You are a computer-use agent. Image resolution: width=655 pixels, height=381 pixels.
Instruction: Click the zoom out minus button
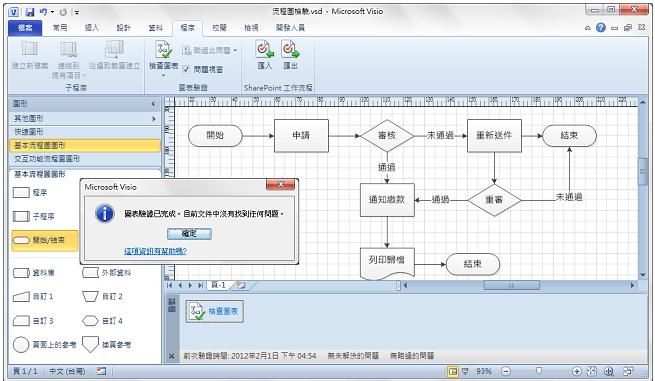click(x=506, y=371)
